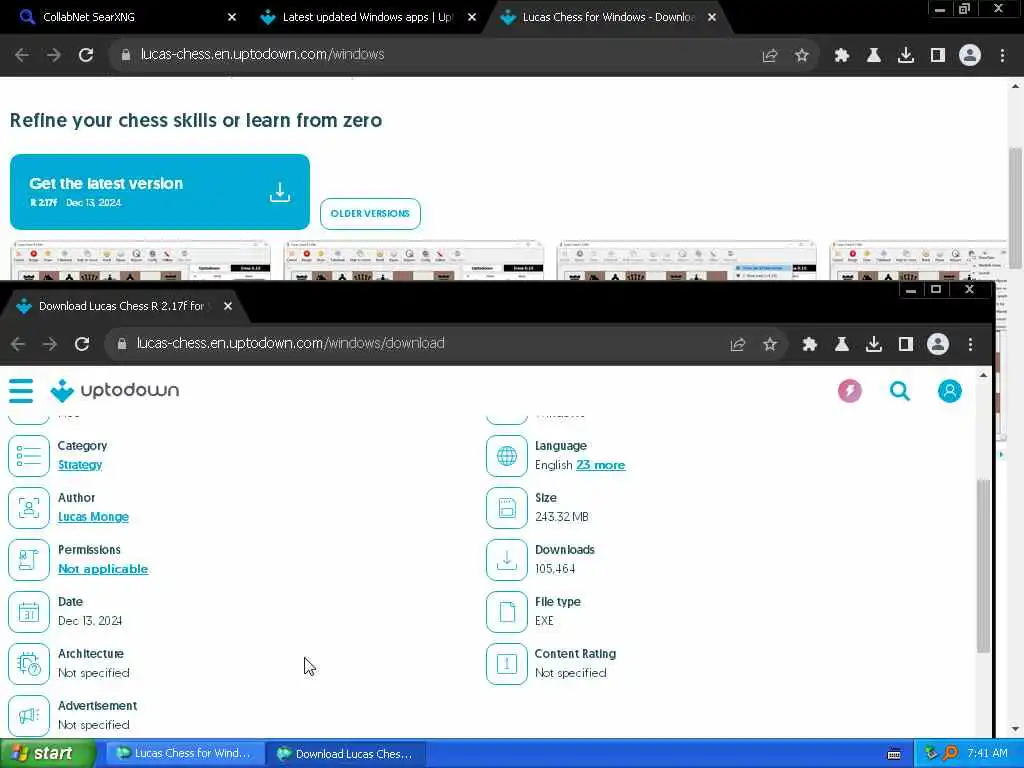Open the Strategy category link

point(80,465)
